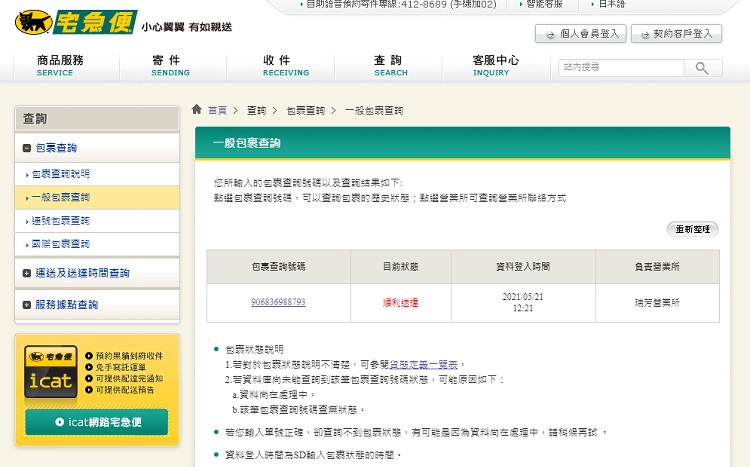Select 連號包裹查詢 in sidebar

61,221
